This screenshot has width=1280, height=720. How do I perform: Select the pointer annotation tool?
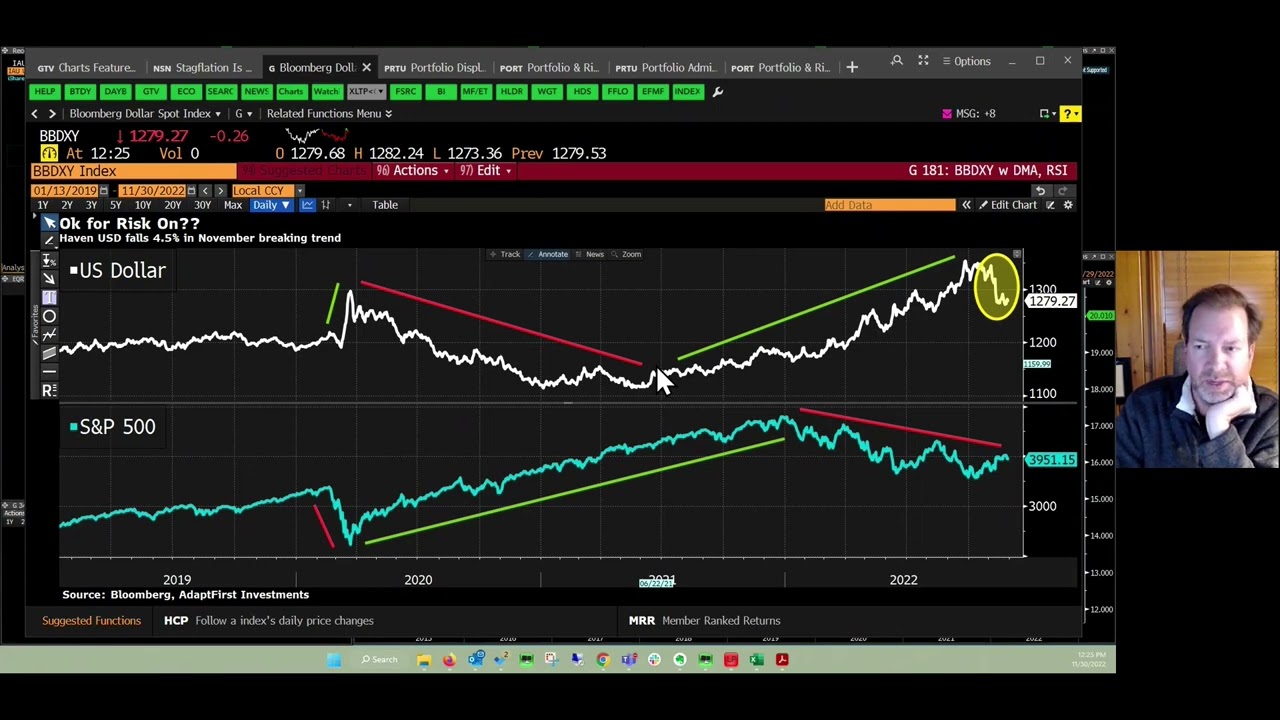(x=49, y=222)
